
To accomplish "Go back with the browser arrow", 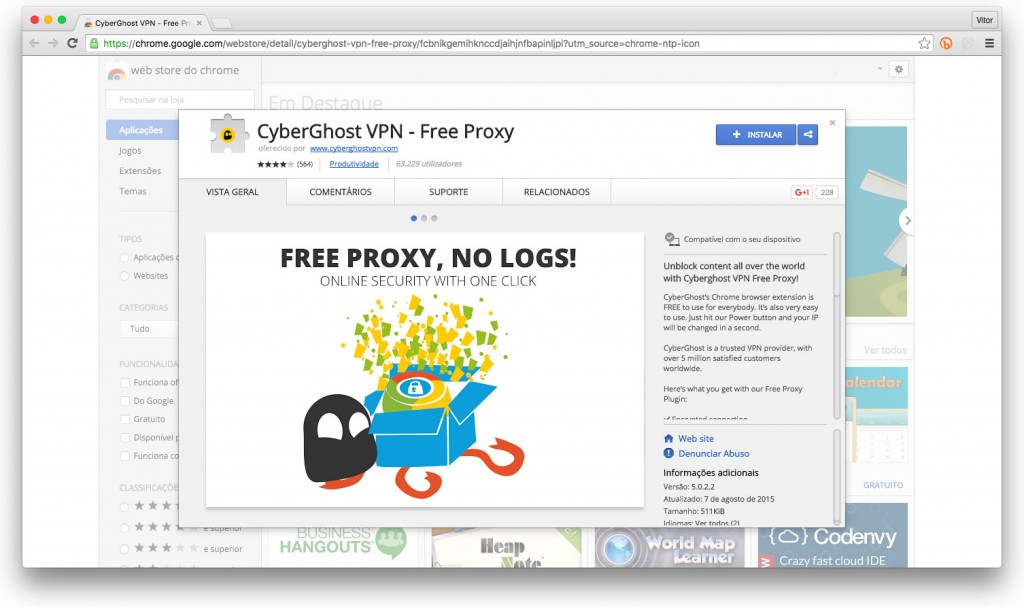I will [34, 43].
